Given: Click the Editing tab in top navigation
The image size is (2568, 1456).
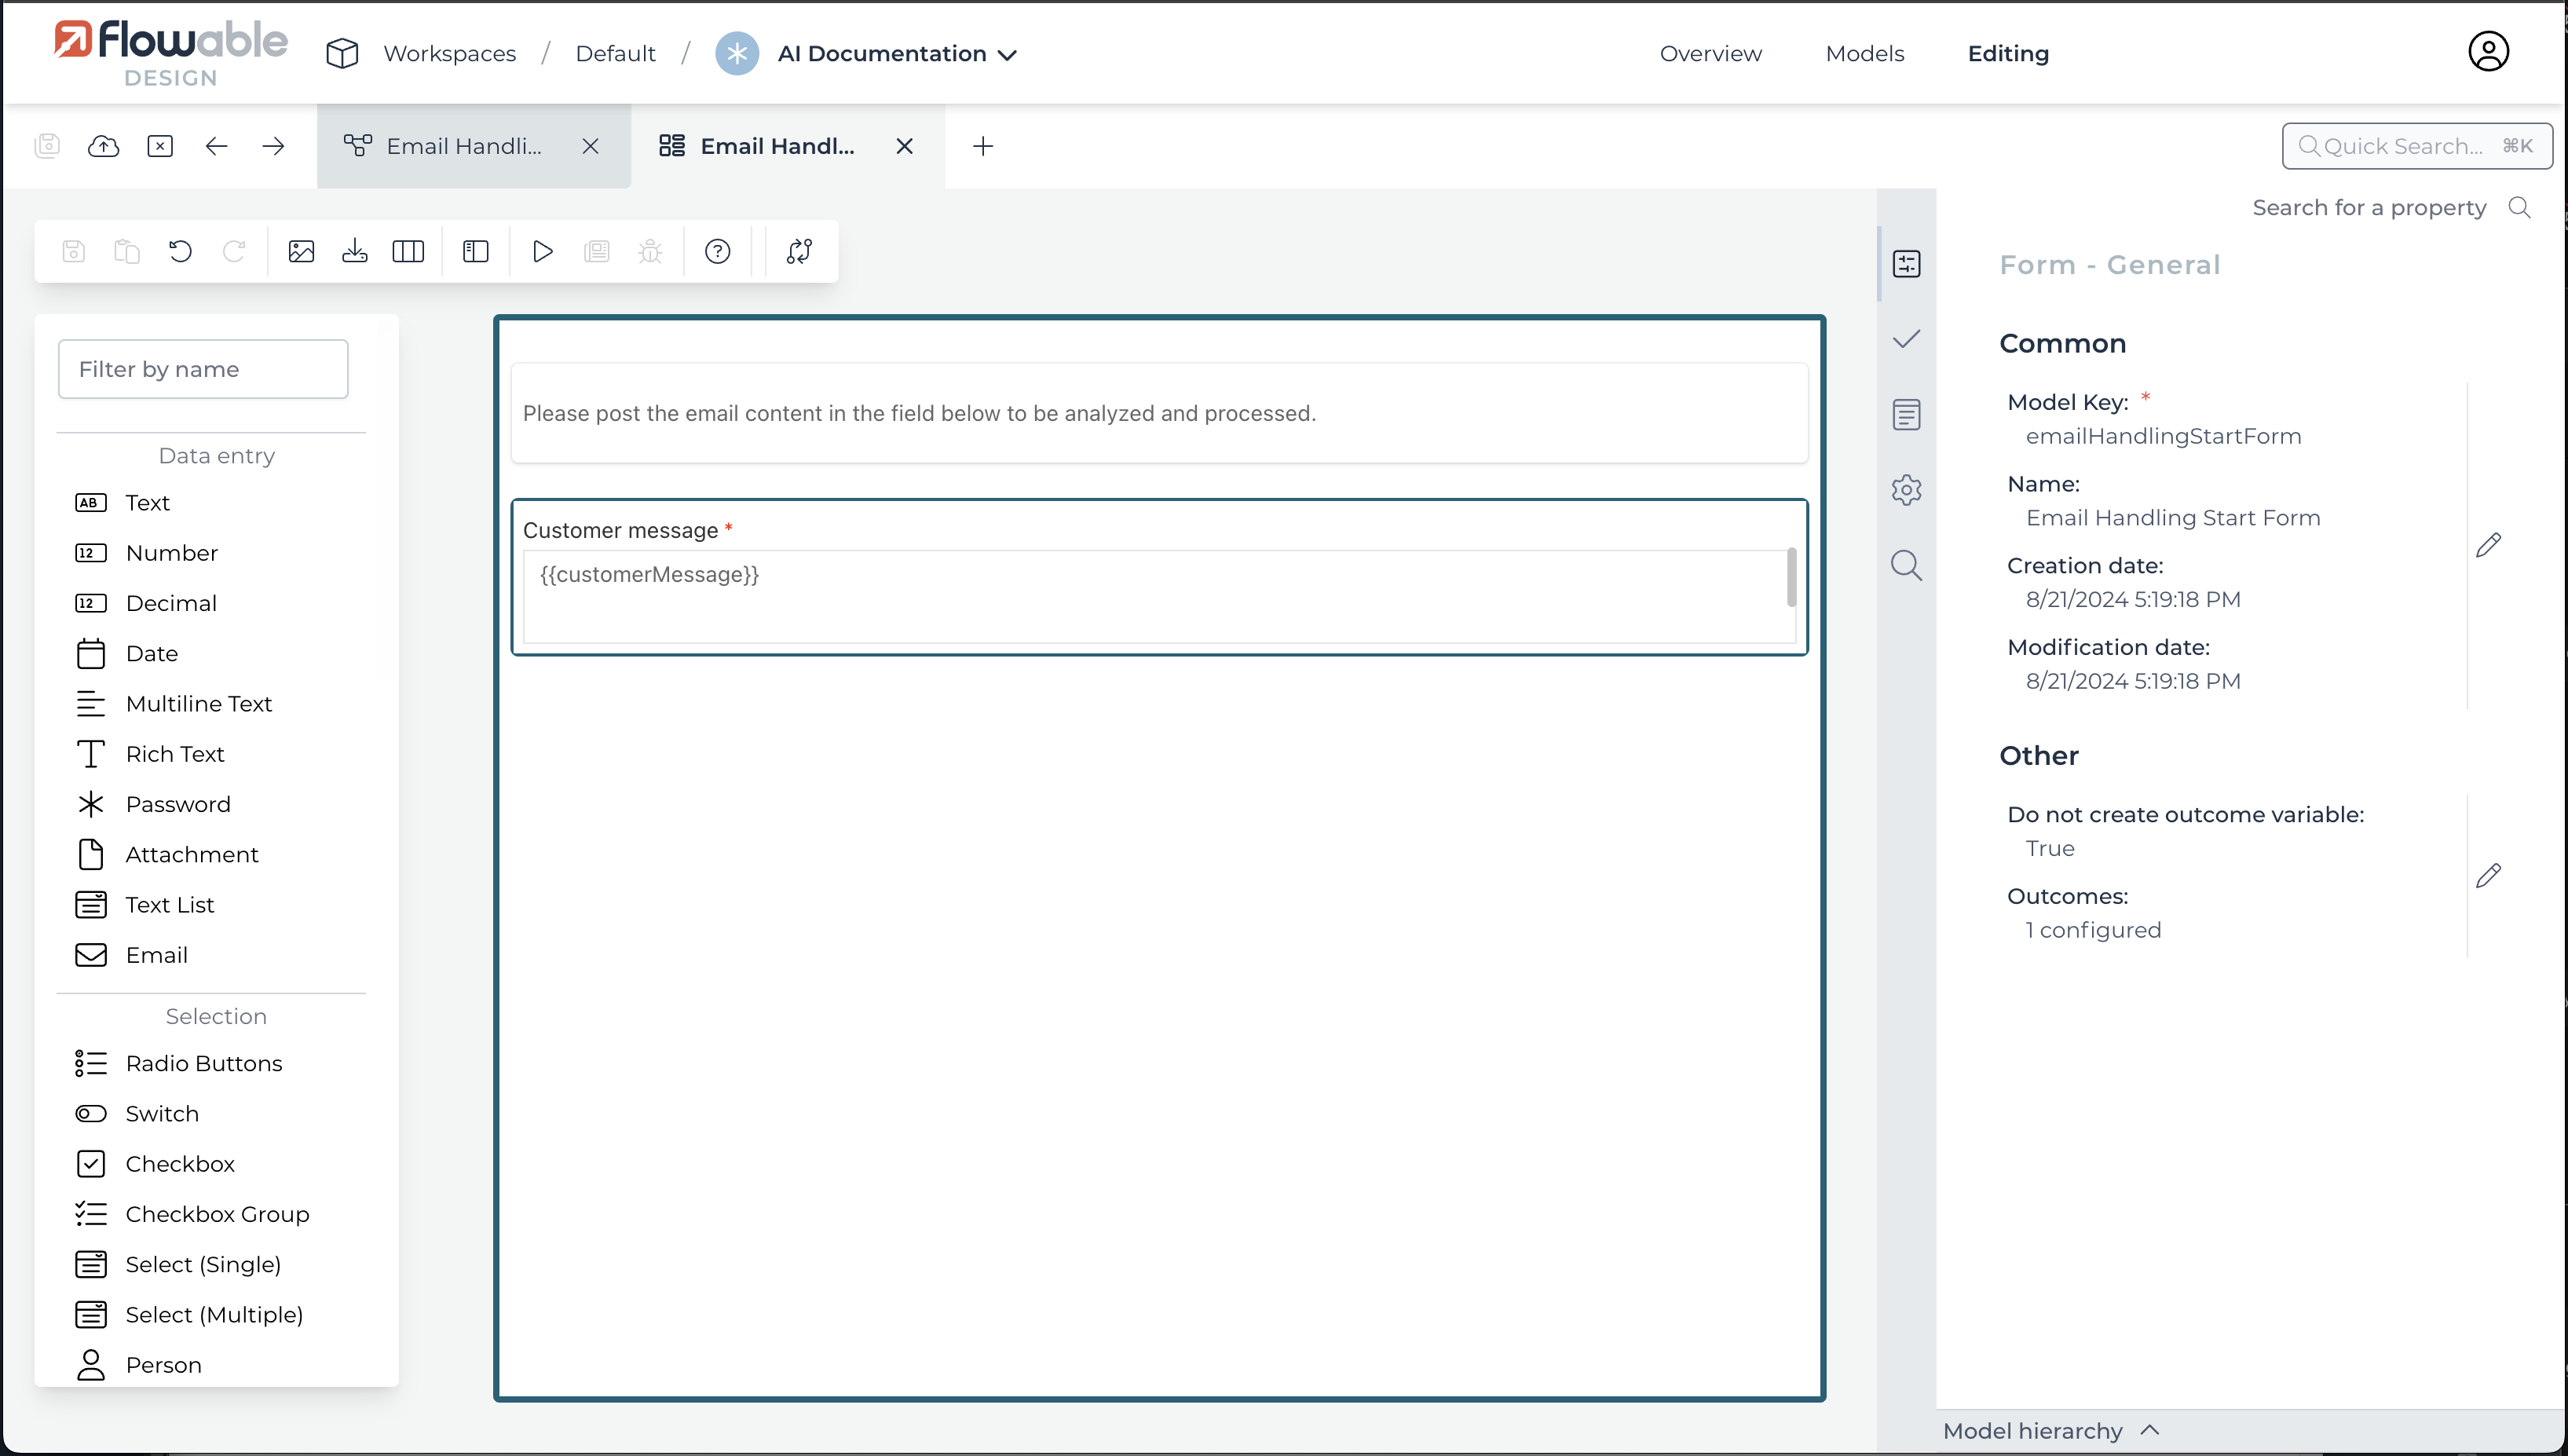Looking at the screenshot, I should [2007, 53].
